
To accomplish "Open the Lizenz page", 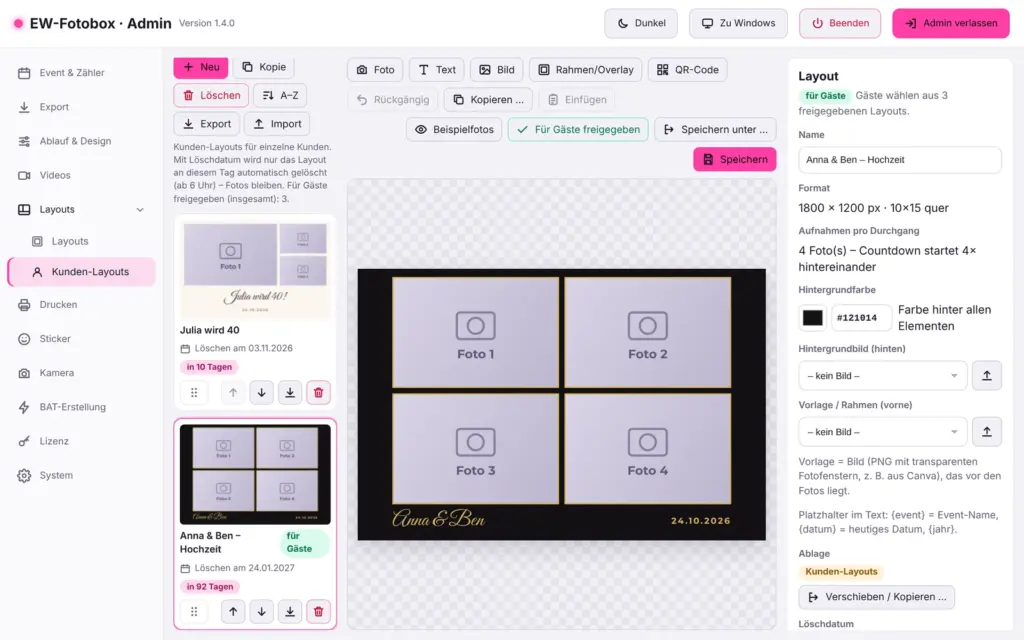I will (82, 441).
